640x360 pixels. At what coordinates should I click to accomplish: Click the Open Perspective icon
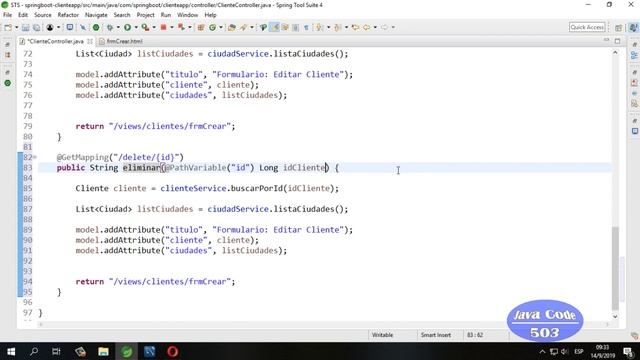(x=619, y=27)
